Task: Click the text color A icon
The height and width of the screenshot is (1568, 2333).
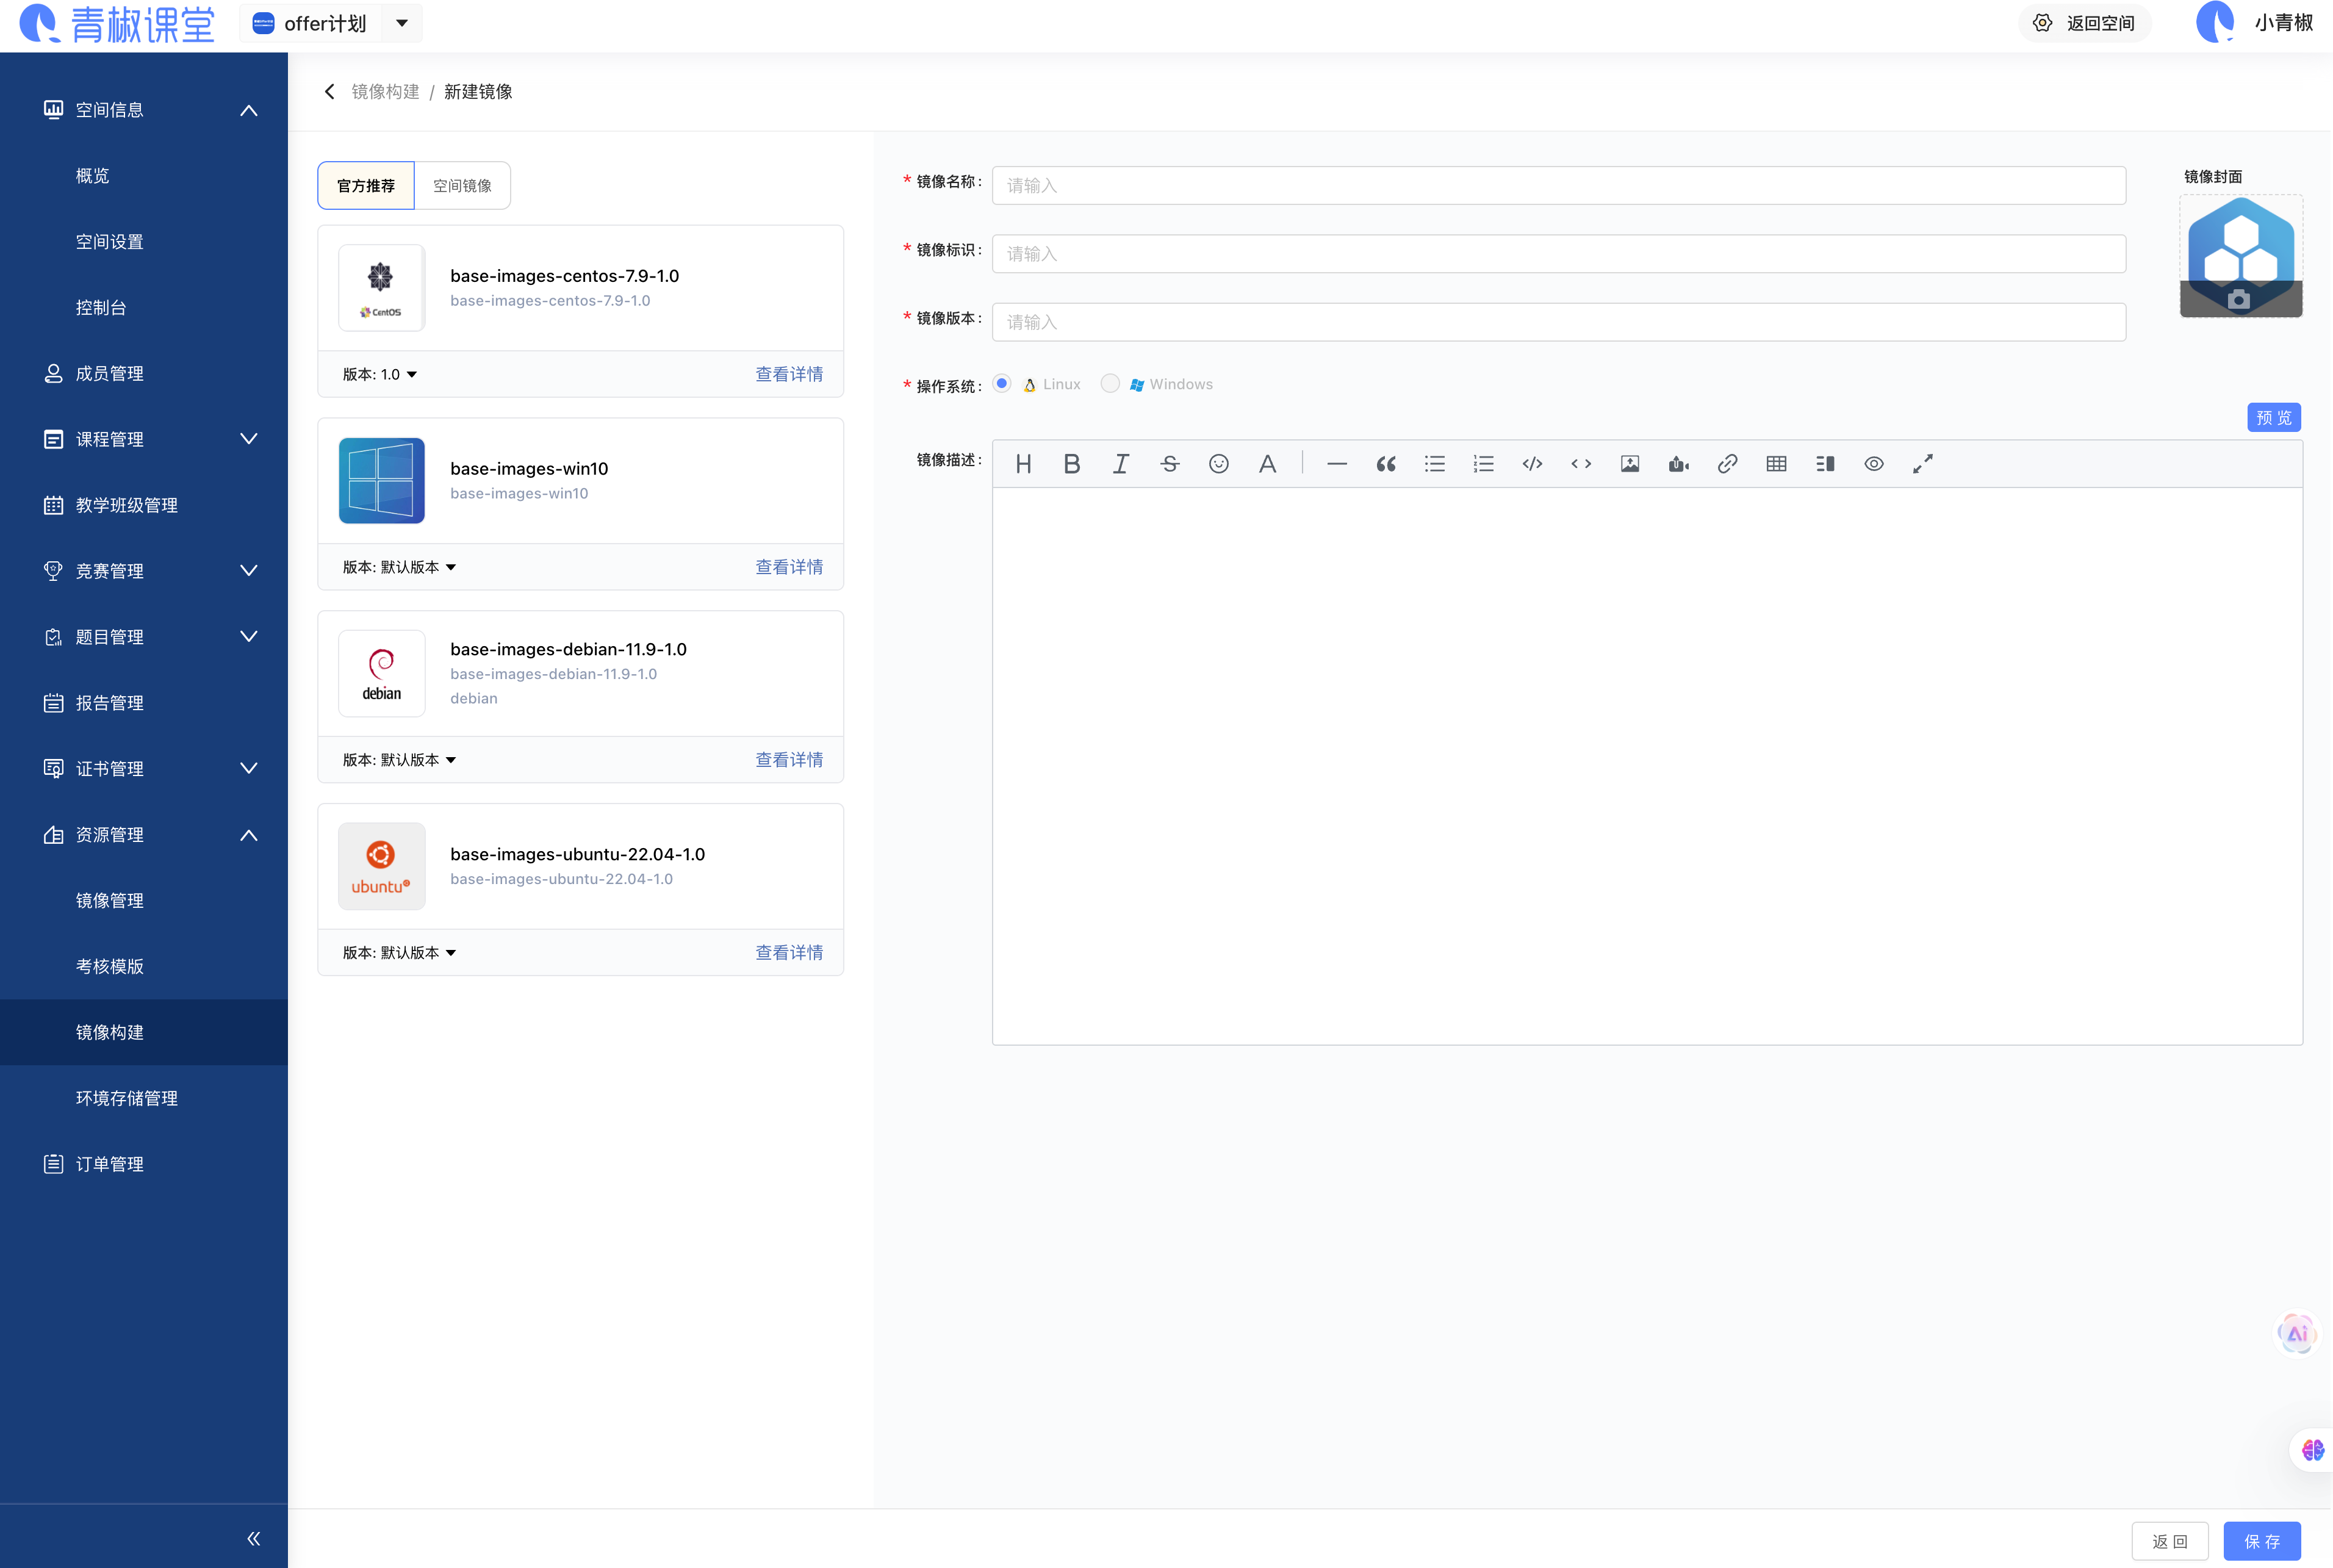Action: (x=1267, y=464)
